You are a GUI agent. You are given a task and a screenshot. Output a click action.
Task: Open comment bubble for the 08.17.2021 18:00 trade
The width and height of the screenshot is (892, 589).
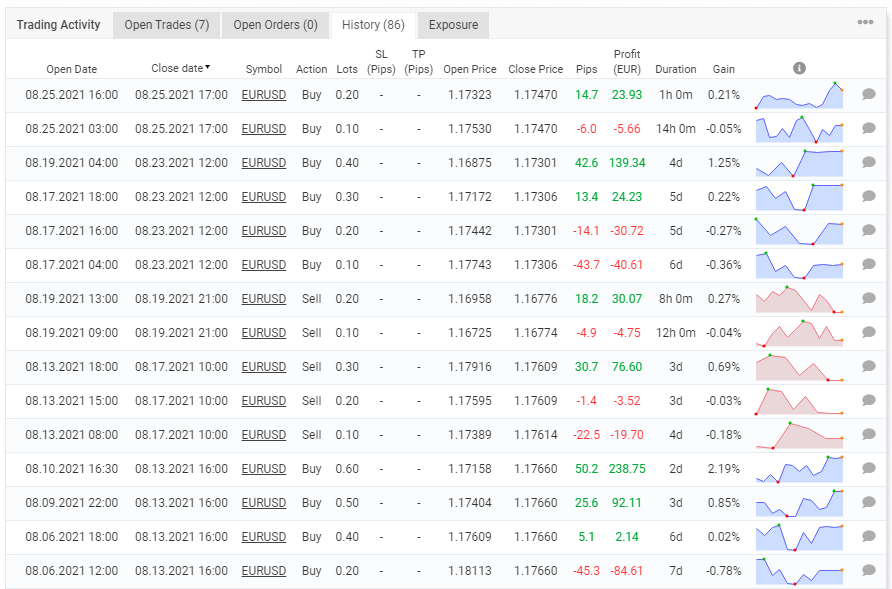[x=868, y=197]
